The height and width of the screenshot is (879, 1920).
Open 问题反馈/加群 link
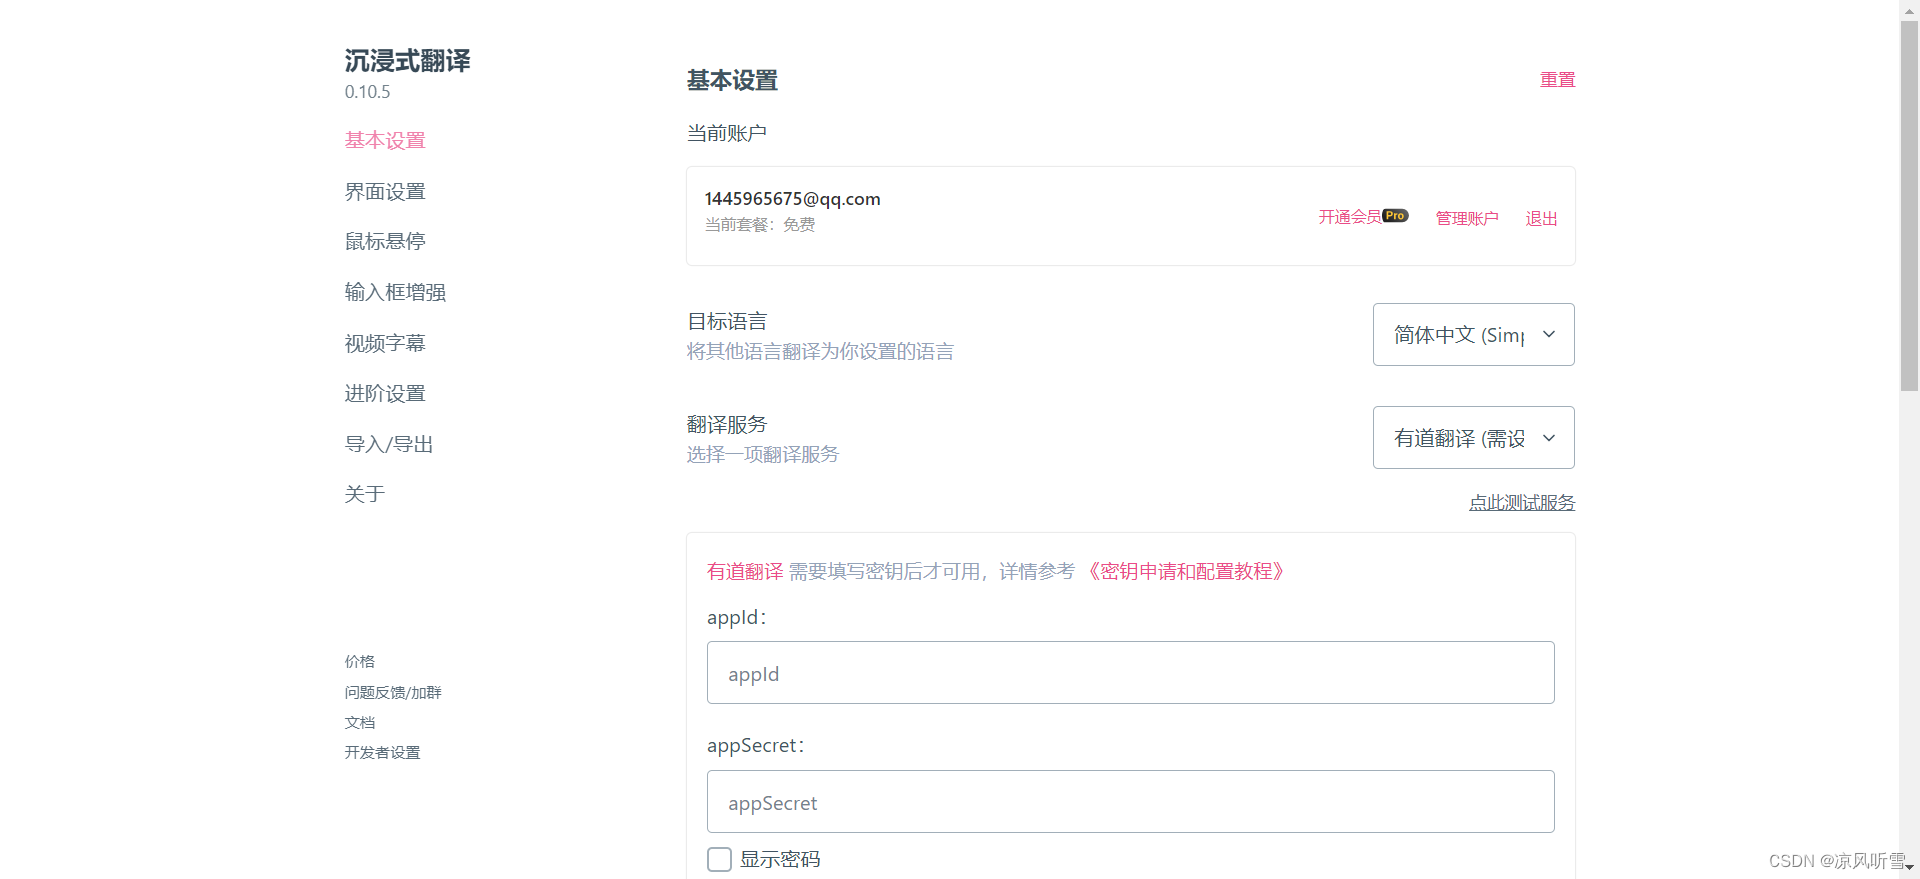[393, 693]
